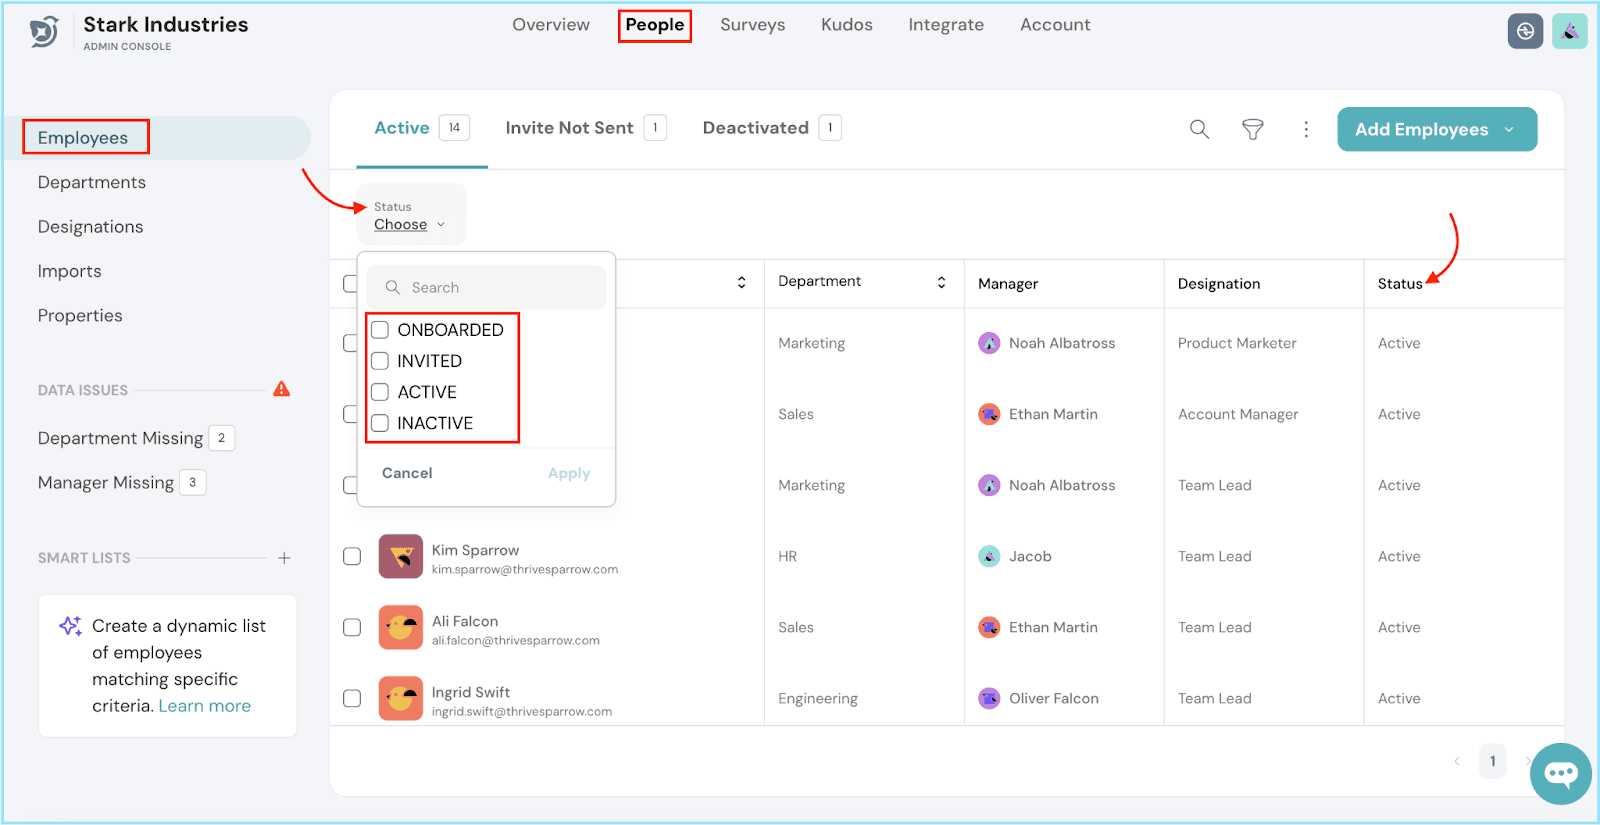
Task: Cancel the status filter popup
Action: tap(407, 473)
